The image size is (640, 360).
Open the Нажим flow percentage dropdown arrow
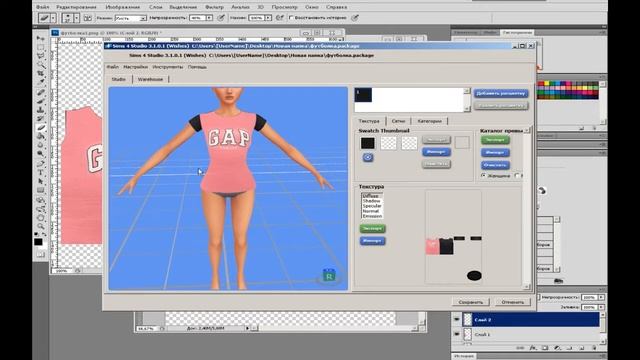click(268, 18)
